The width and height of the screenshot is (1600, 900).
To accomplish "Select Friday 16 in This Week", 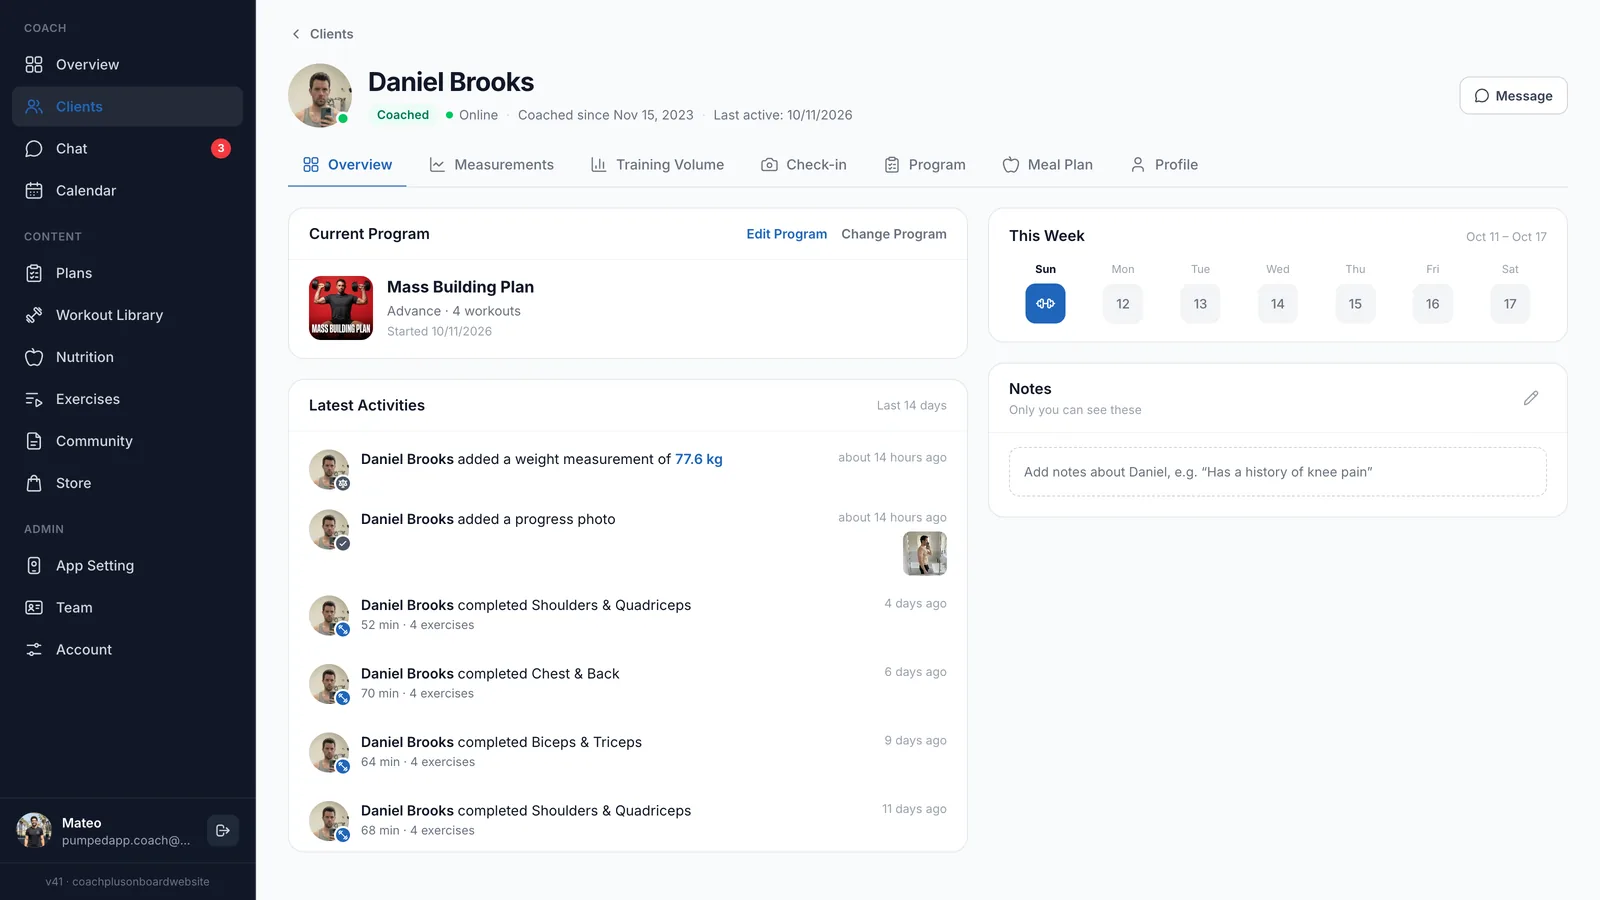I will coord(1433,304).
